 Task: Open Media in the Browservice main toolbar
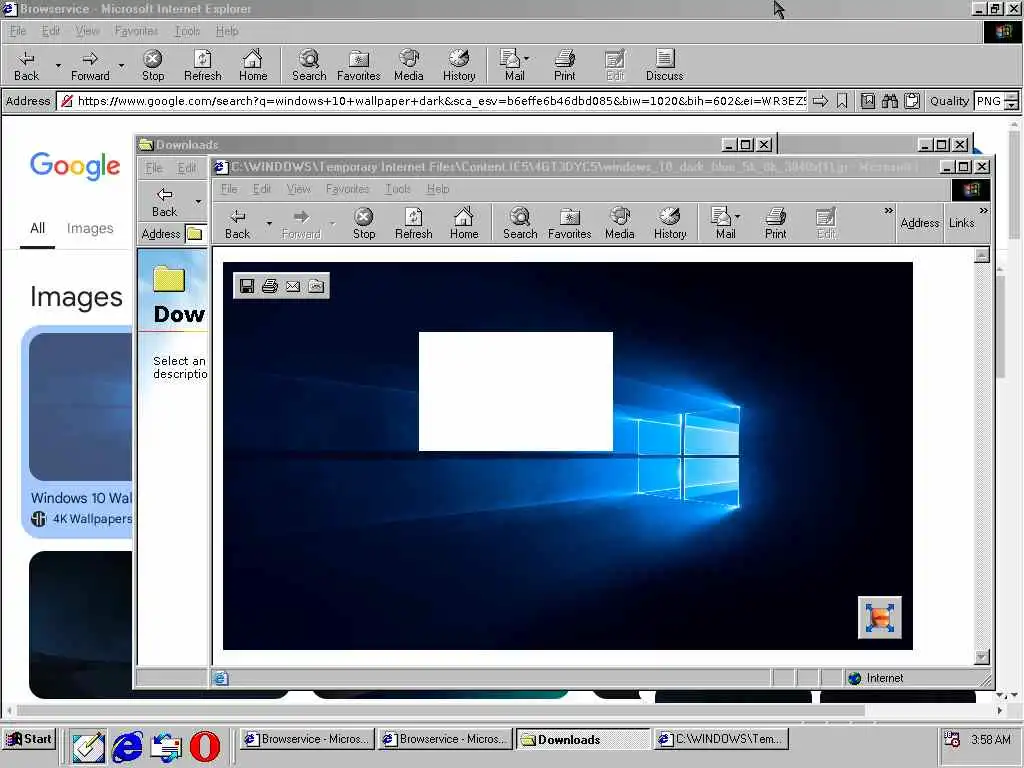[x=409, y=66]
